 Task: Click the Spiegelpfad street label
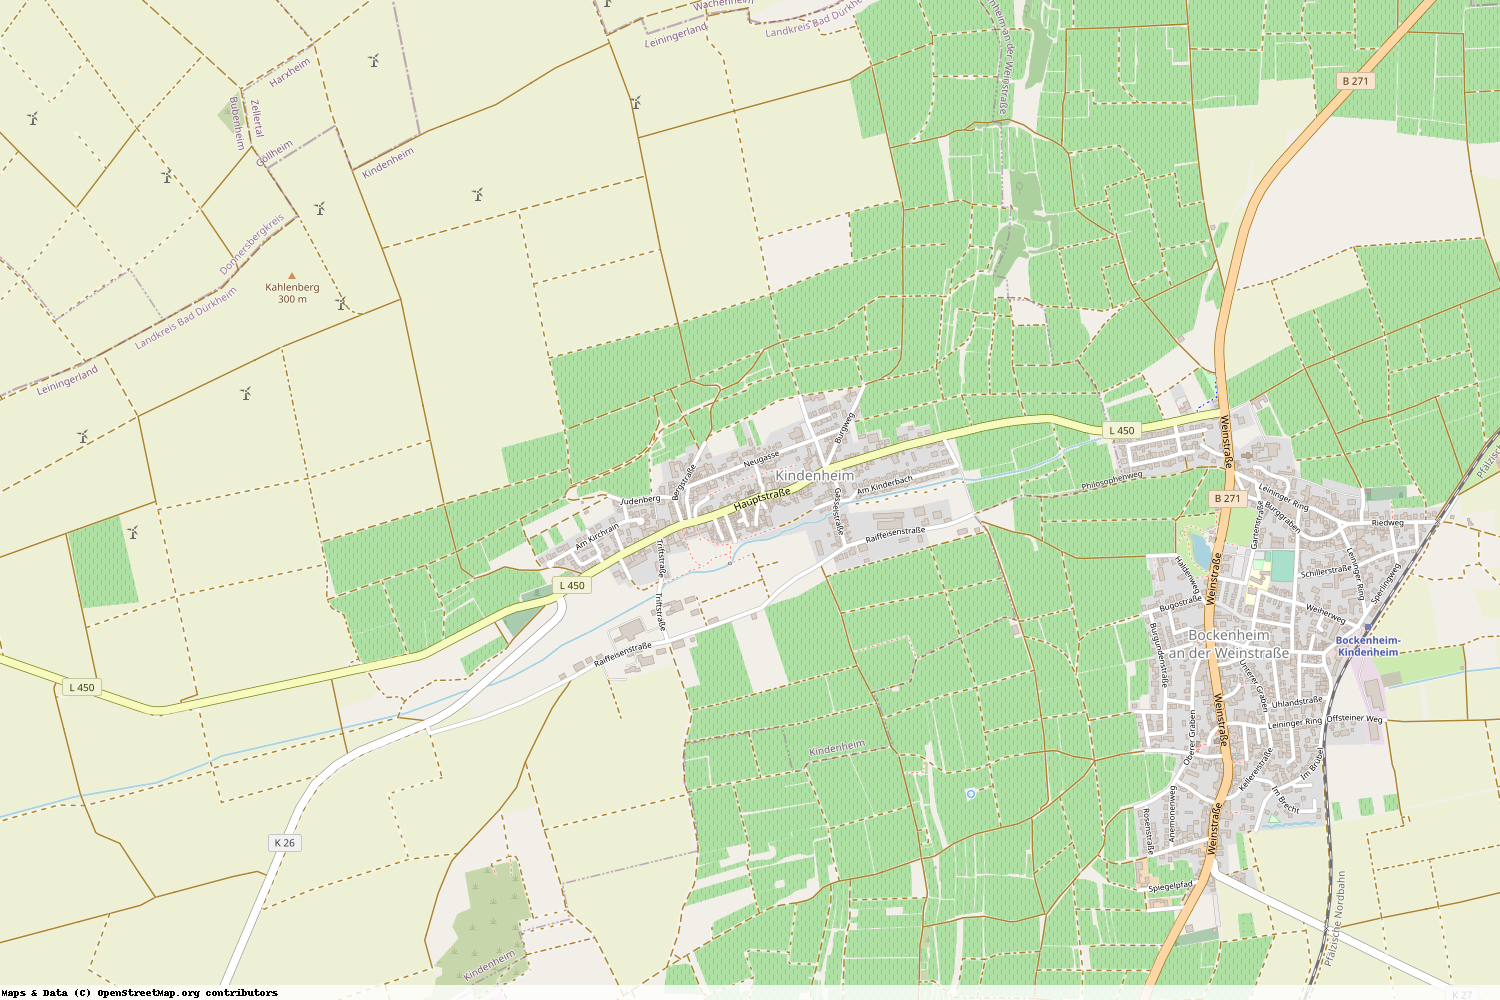[x=1171, y=886]
